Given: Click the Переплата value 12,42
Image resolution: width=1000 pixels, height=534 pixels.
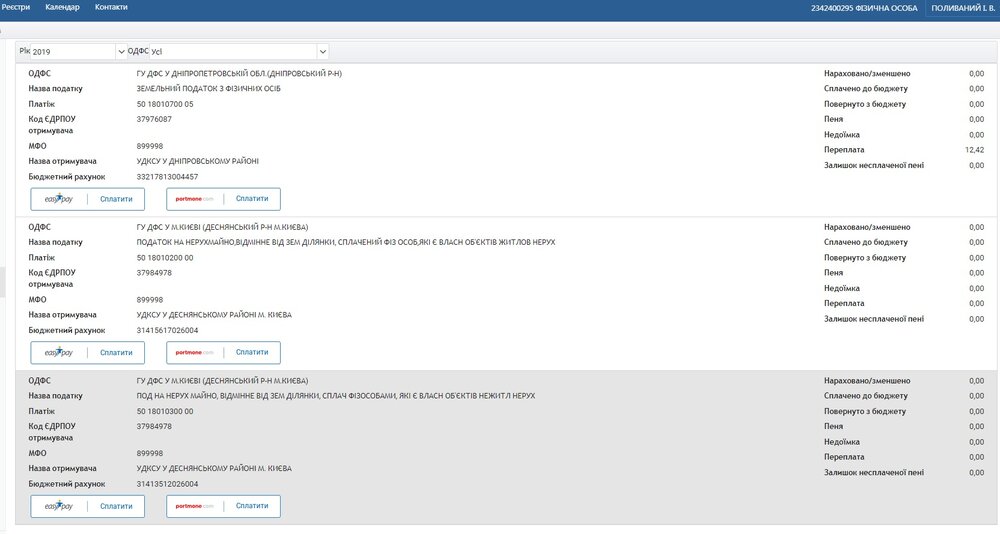Looking at the screenshot, I should click(974, 150).
